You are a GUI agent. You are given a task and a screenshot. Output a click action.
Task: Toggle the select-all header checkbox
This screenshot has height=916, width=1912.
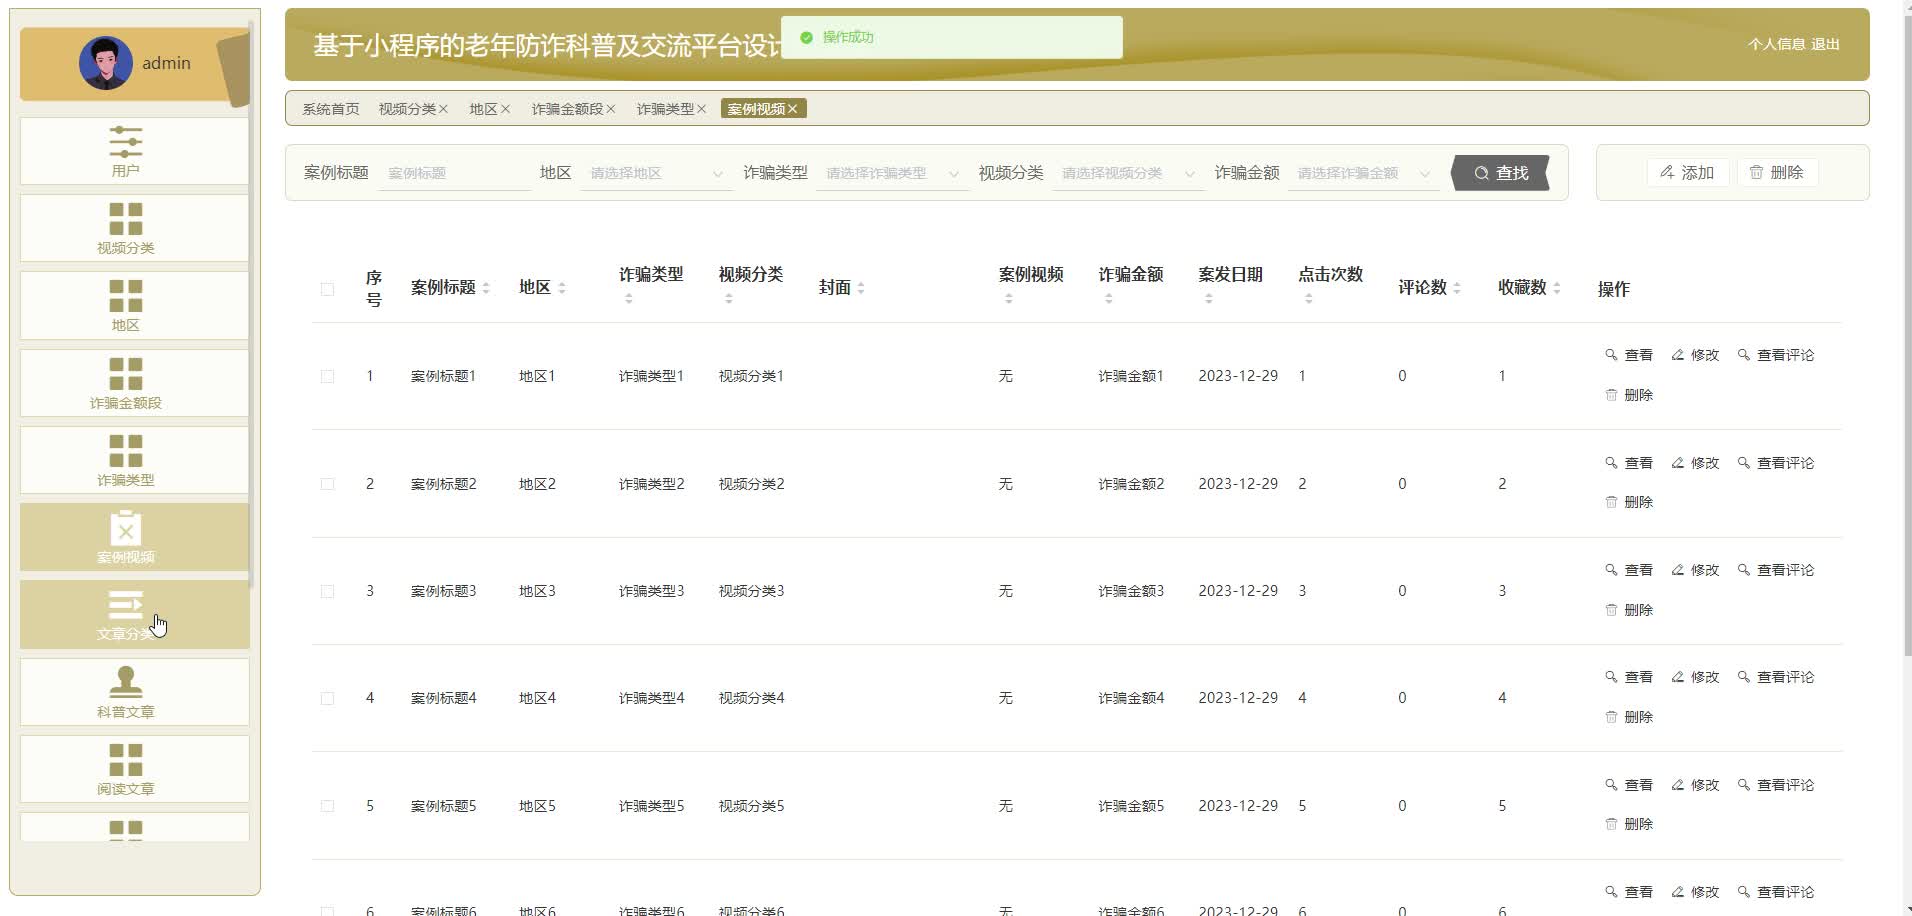[327, 289]
